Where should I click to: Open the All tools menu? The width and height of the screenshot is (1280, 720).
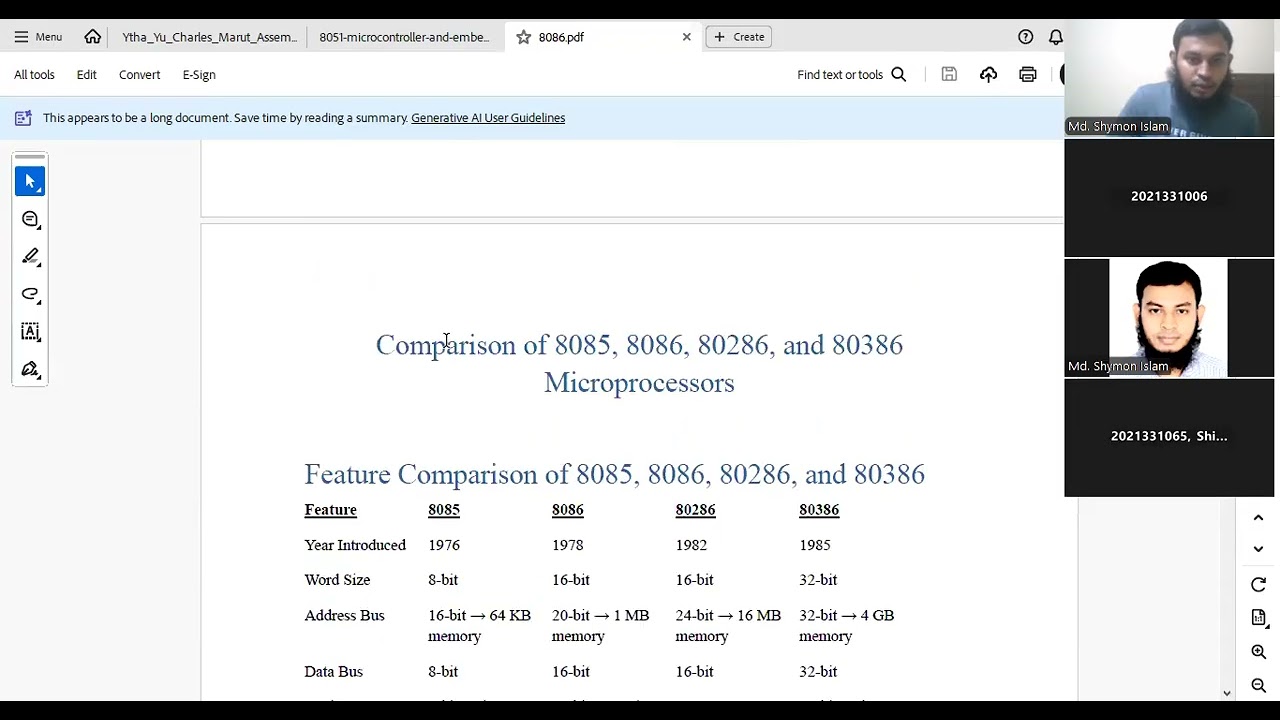34,75
